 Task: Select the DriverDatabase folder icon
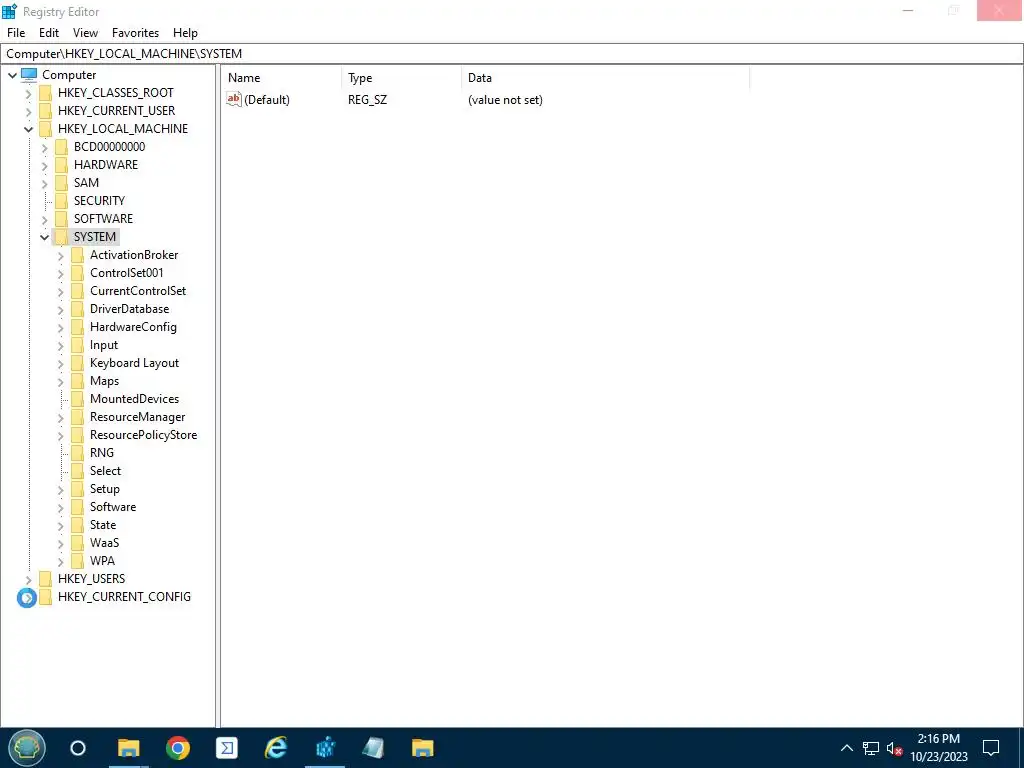tap(78, 309)
